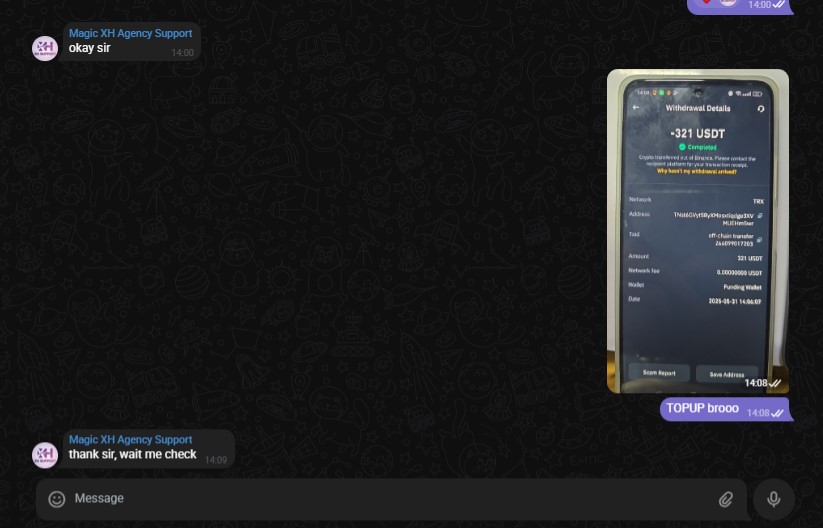Select the "TOPUP brooo" message bubble
Screen dimensions: 823x528
703,408
